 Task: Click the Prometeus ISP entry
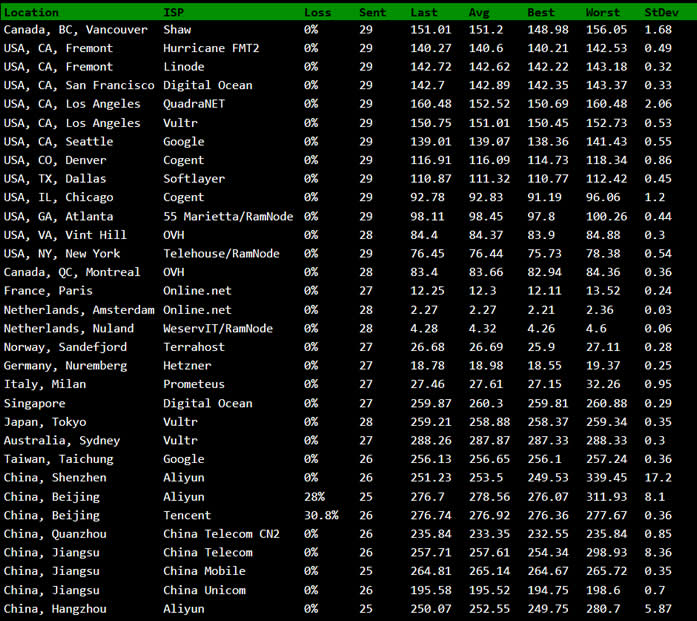click(x=194, y=384)
